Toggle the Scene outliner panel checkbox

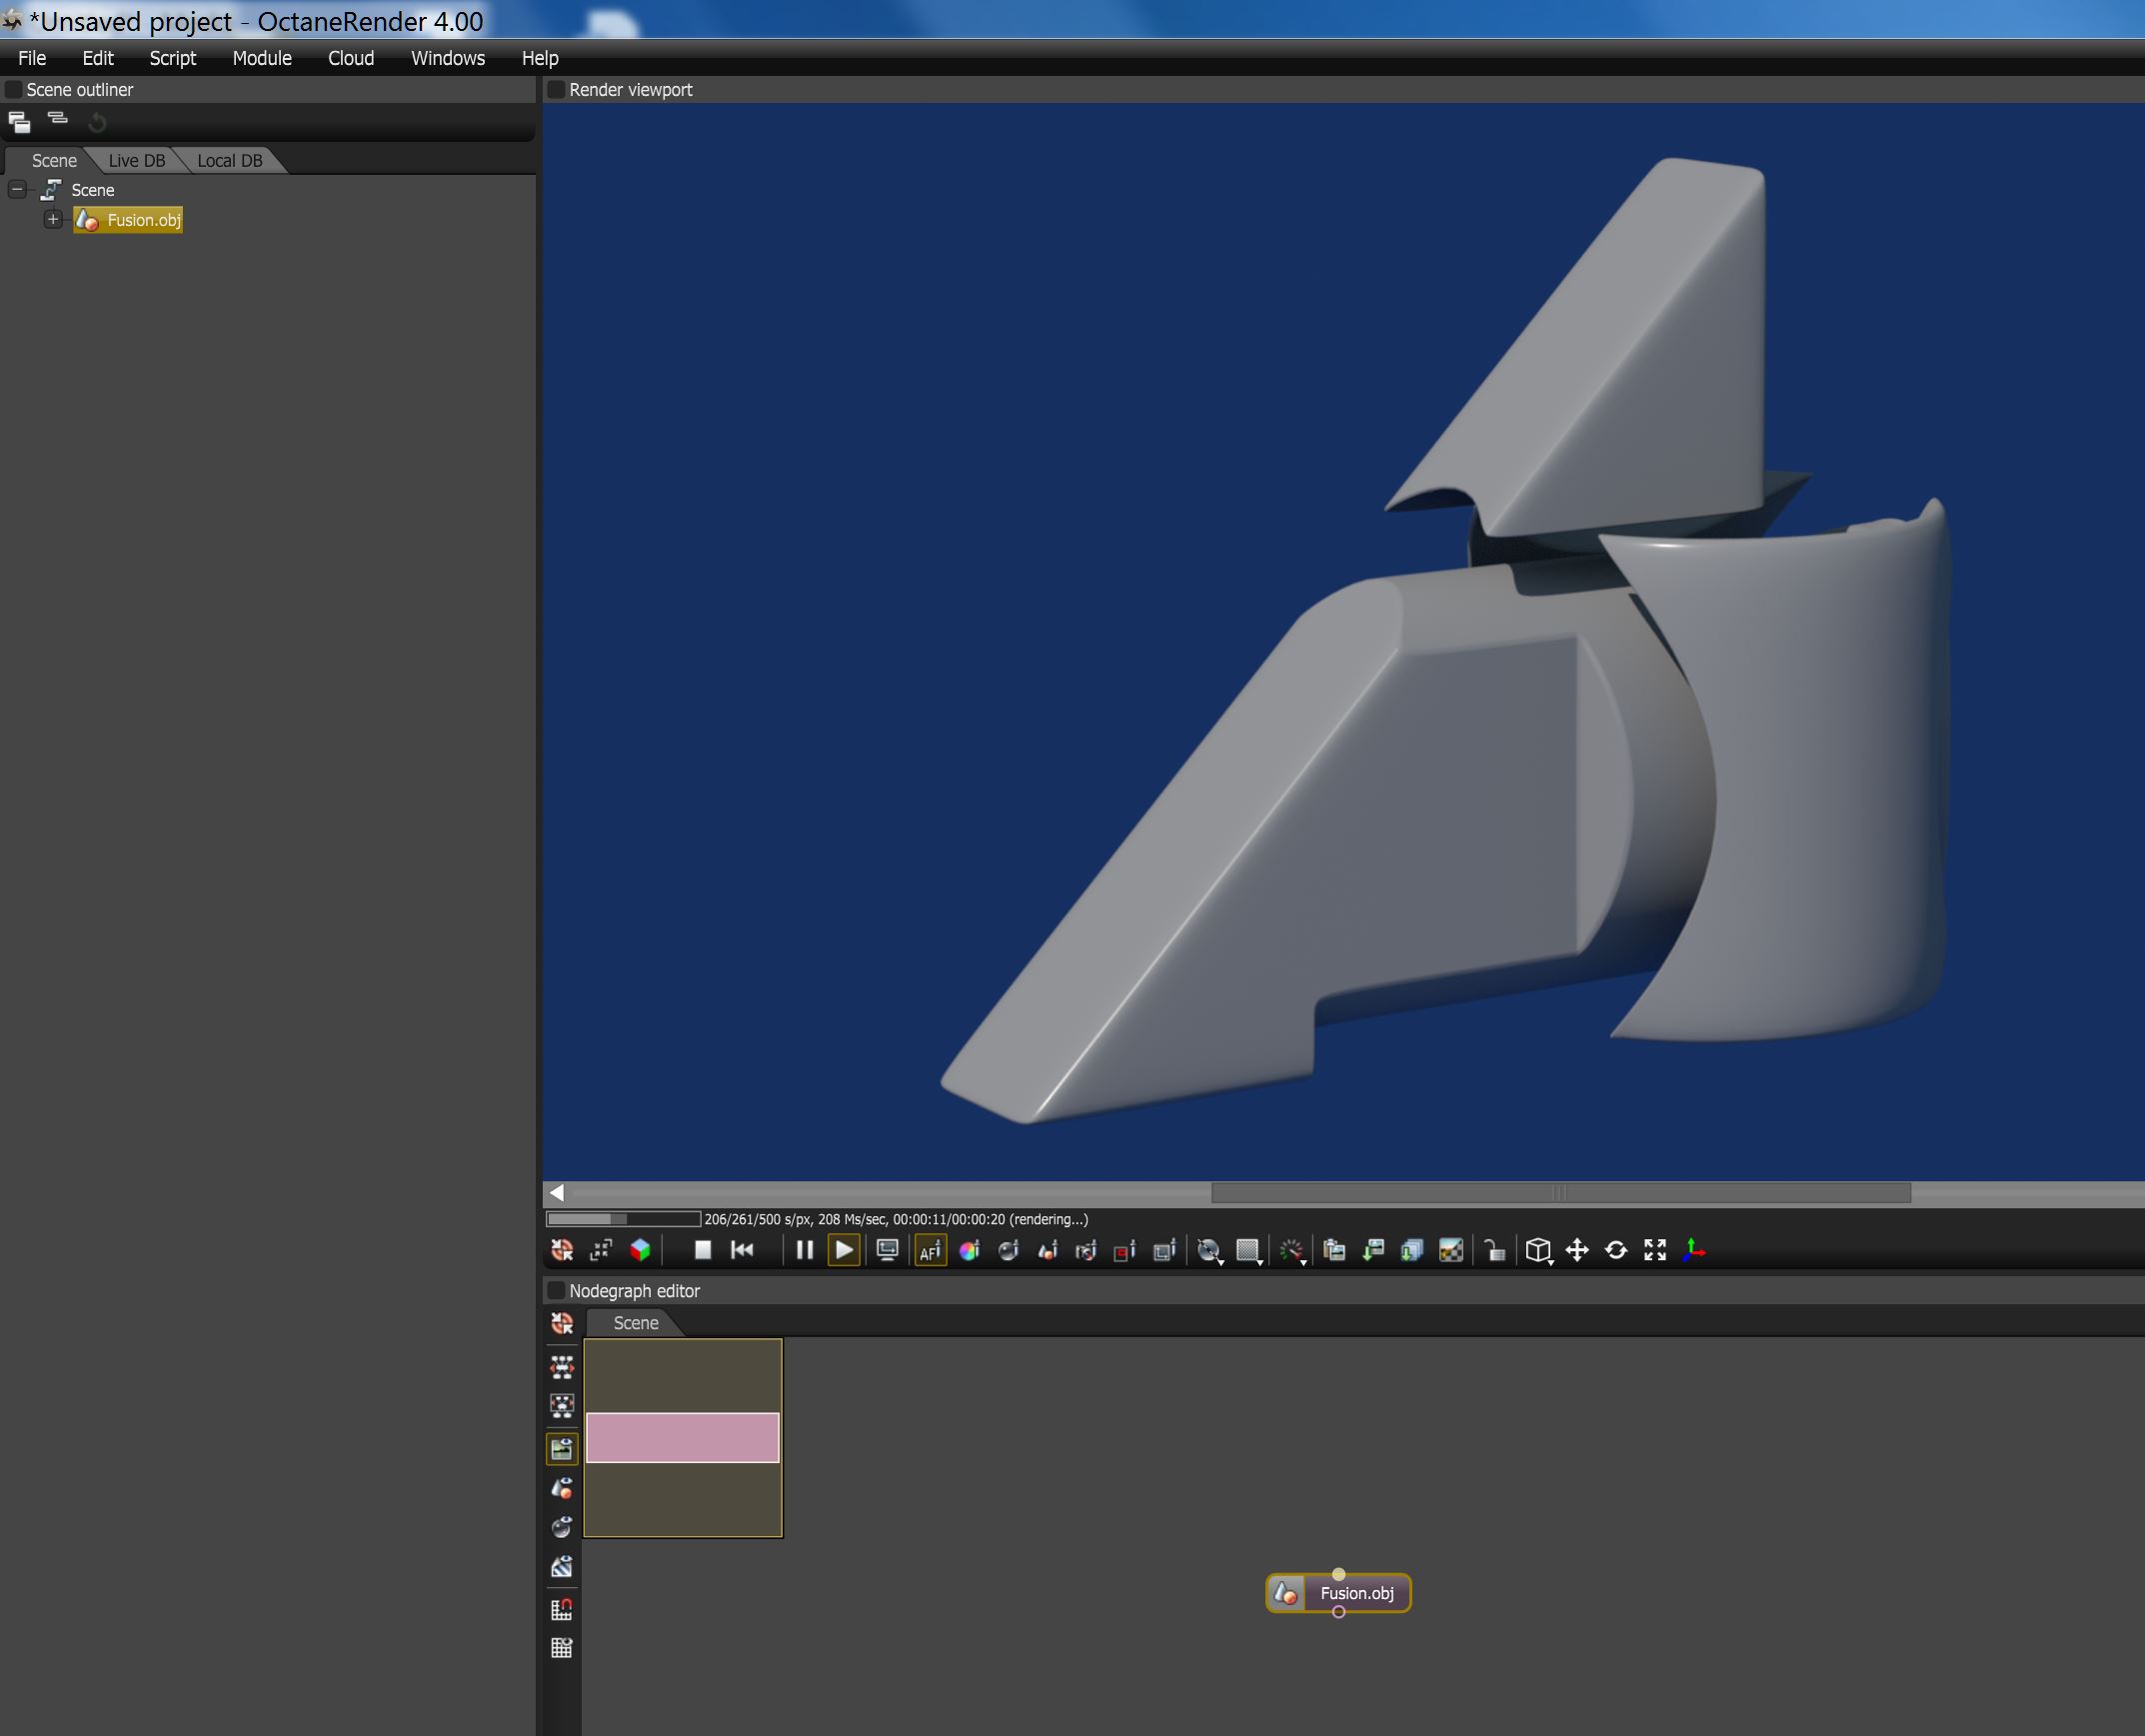tap(14, 90)
